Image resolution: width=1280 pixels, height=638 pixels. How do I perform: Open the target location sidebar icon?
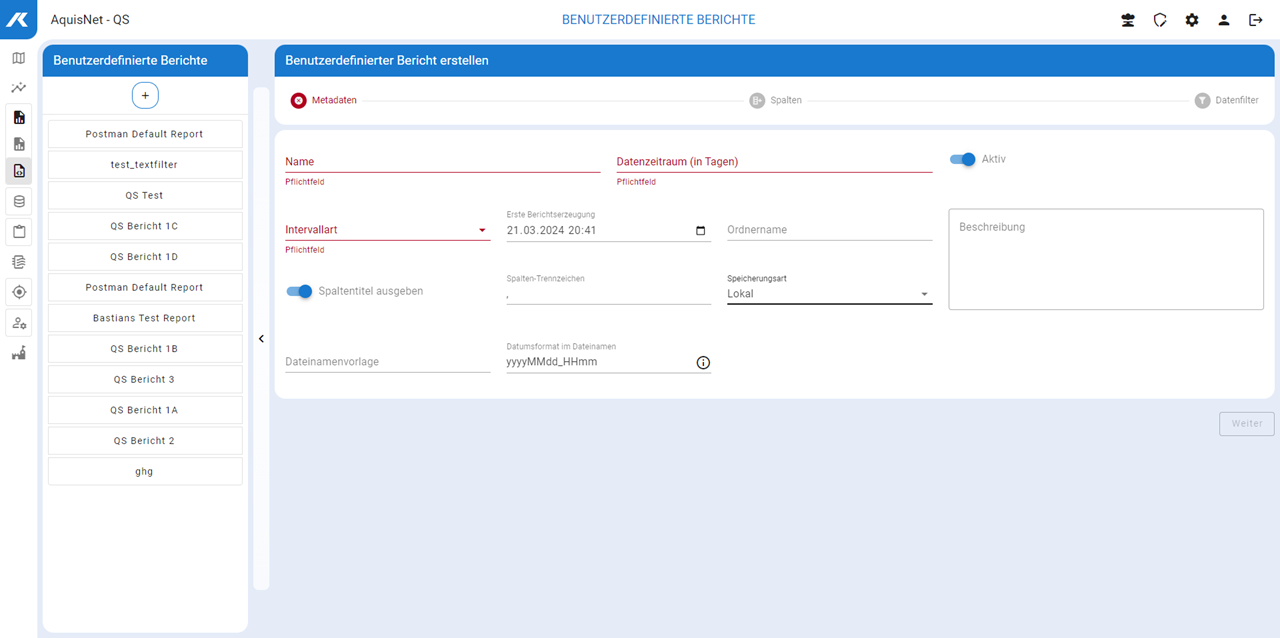tap(18, 292)
